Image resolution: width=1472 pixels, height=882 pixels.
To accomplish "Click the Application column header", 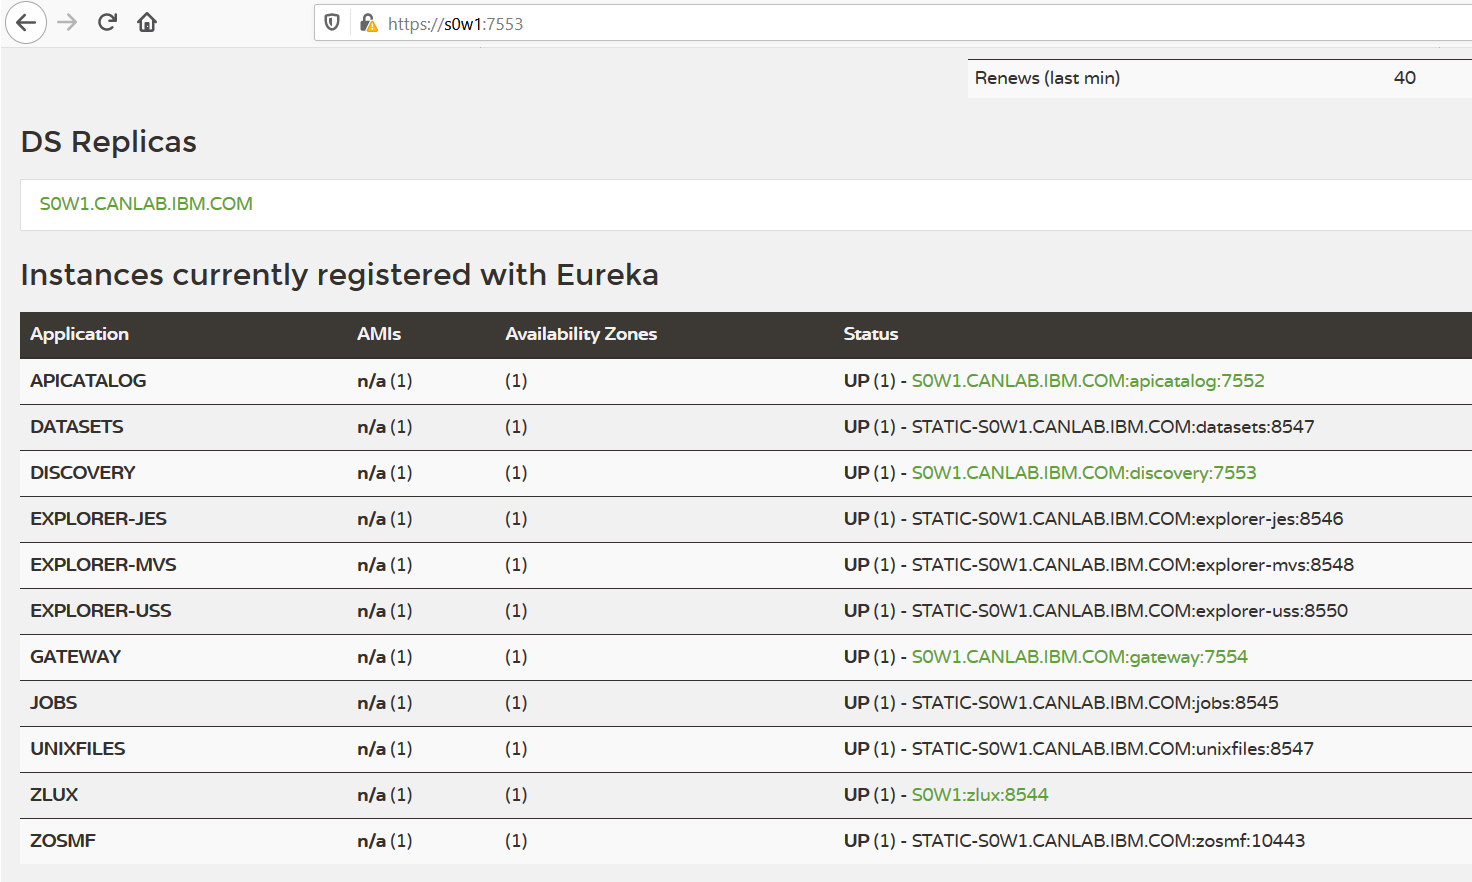I will 79,334.
